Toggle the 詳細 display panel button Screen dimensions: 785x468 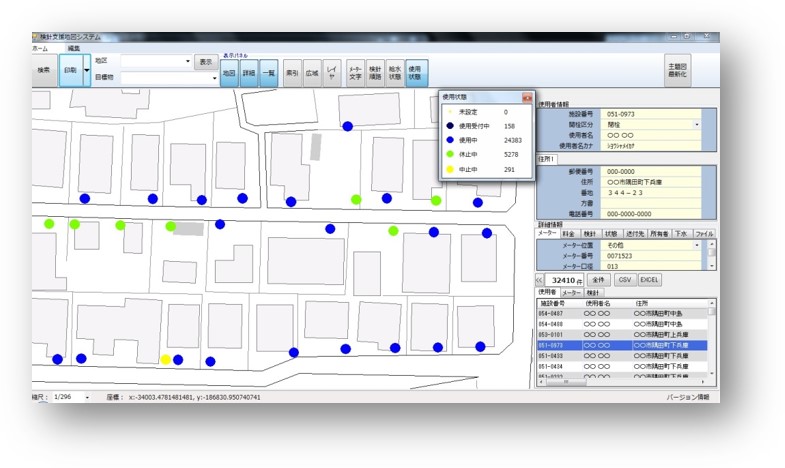[249, 73]
